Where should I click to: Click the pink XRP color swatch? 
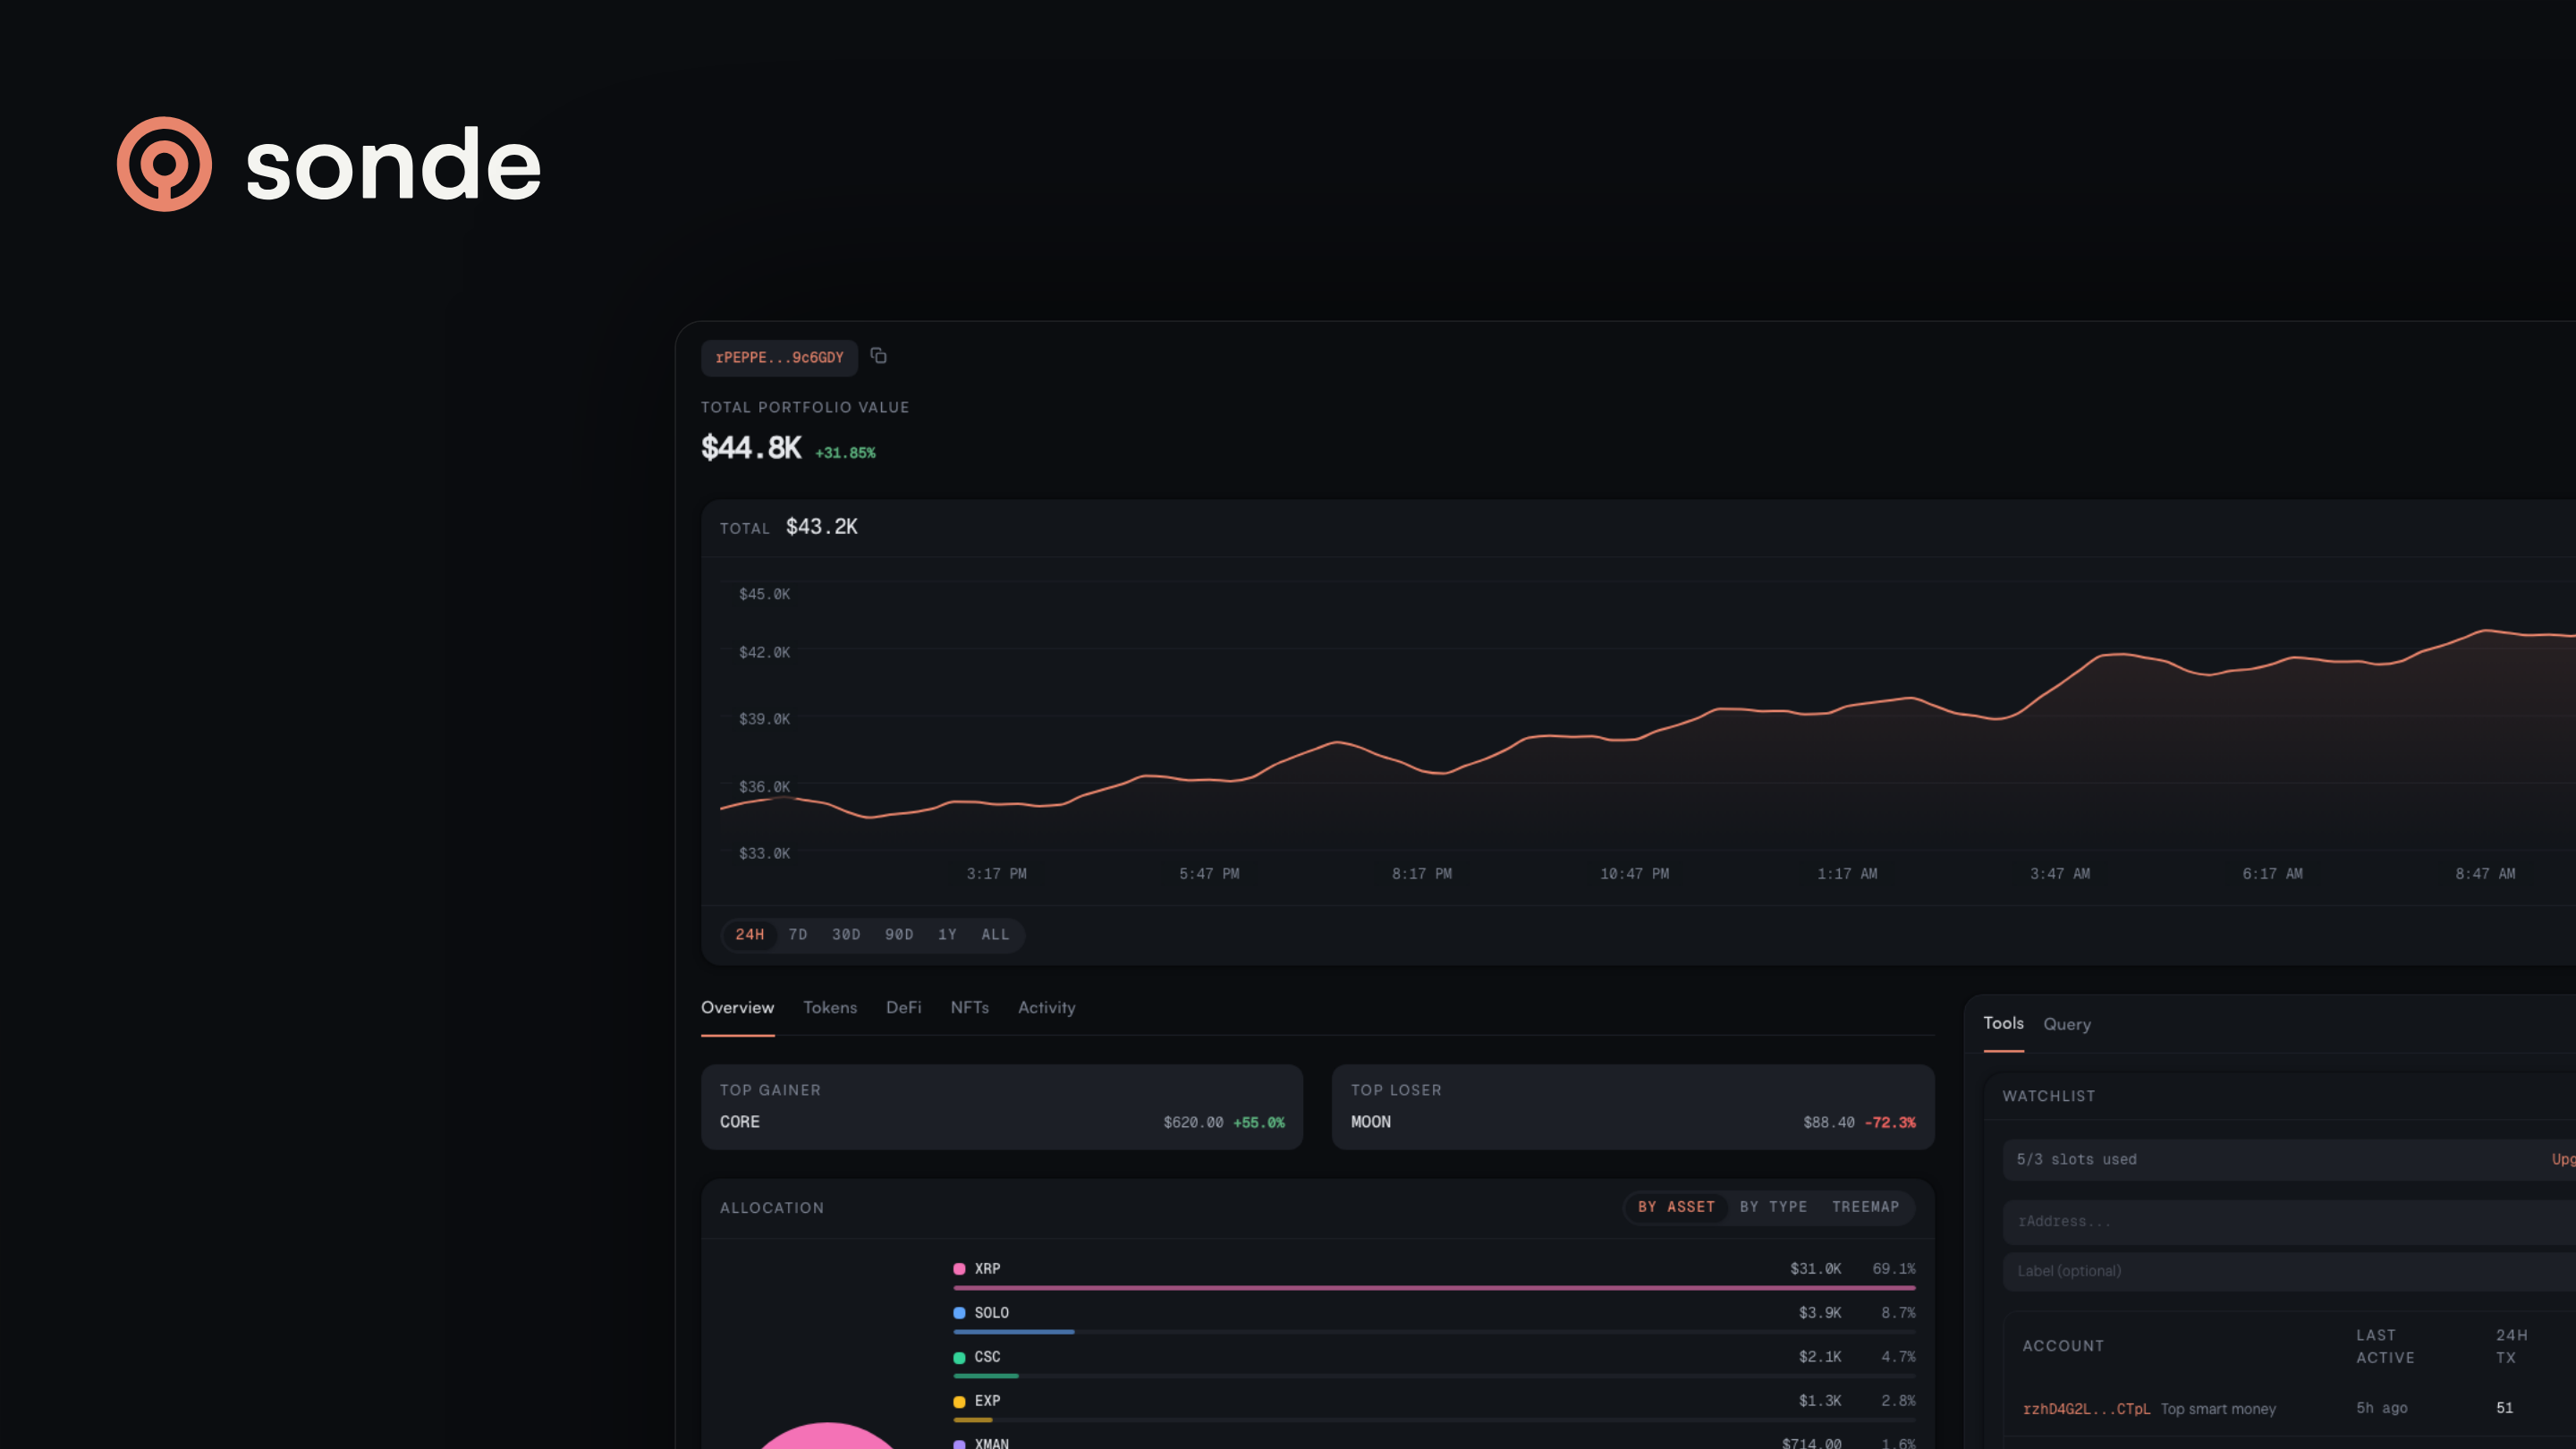click(x=959, y=1269)
